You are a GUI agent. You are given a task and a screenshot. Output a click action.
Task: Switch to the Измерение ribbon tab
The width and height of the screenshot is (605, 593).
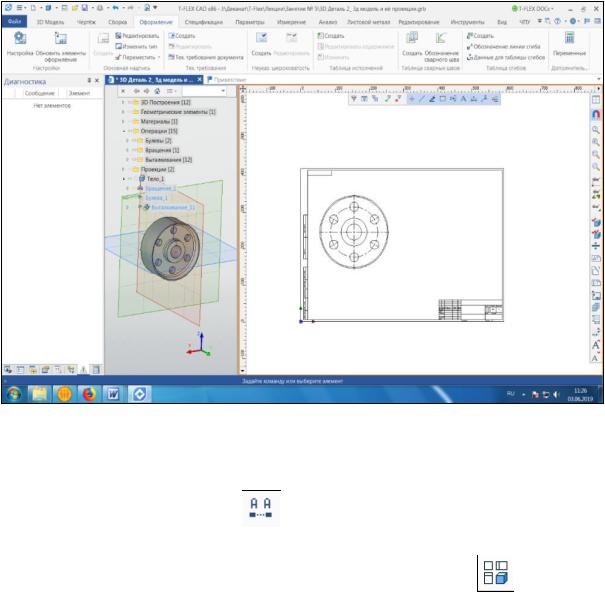coord(292,20)
